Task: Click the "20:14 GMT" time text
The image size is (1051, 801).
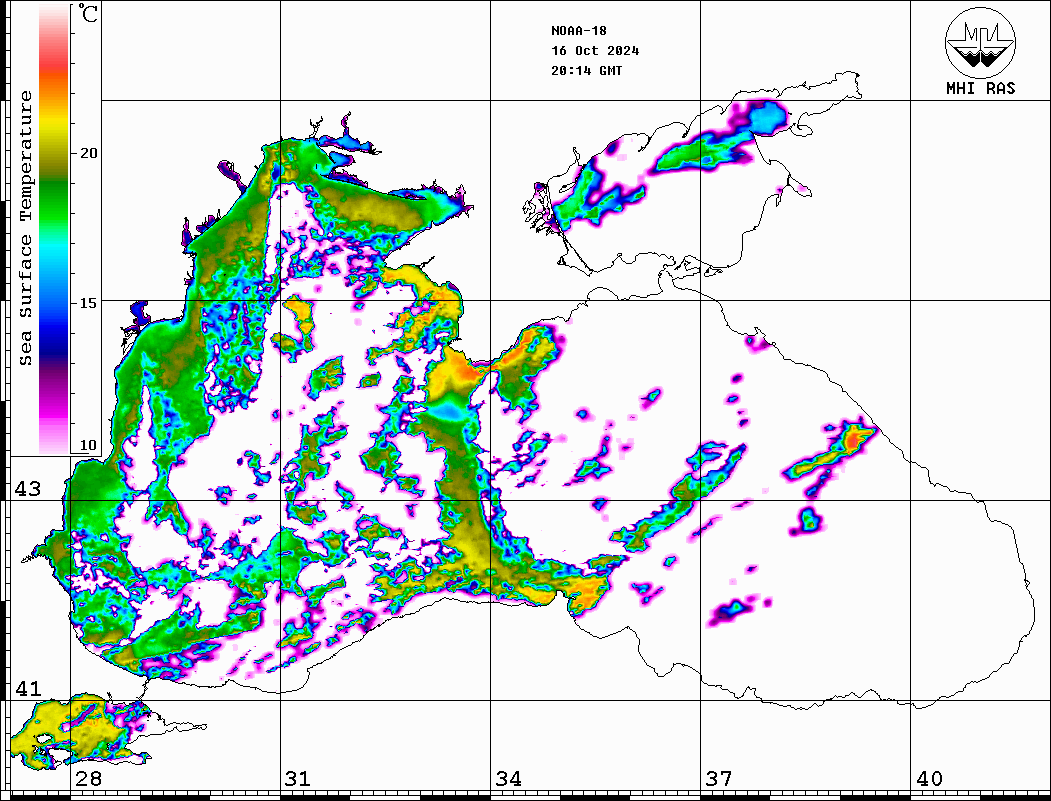Action: [x=586, y=70]
